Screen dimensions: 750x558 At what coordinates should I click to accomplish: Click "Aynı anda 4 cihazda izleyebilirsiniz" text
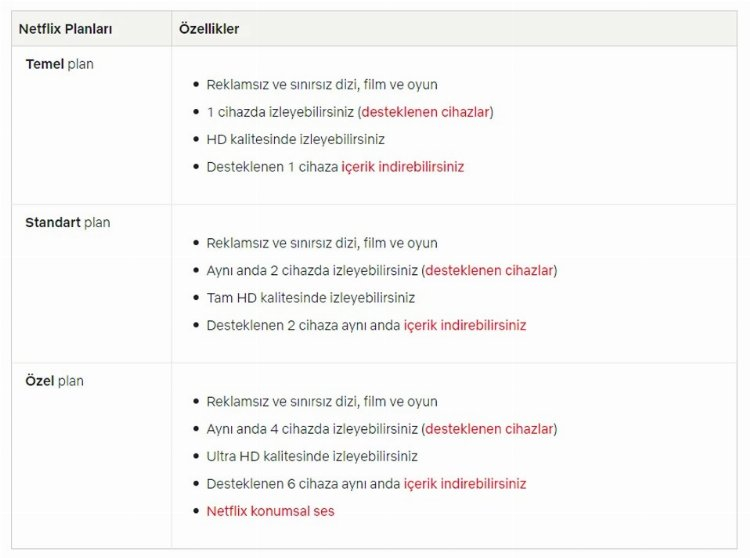pos(311,429)
